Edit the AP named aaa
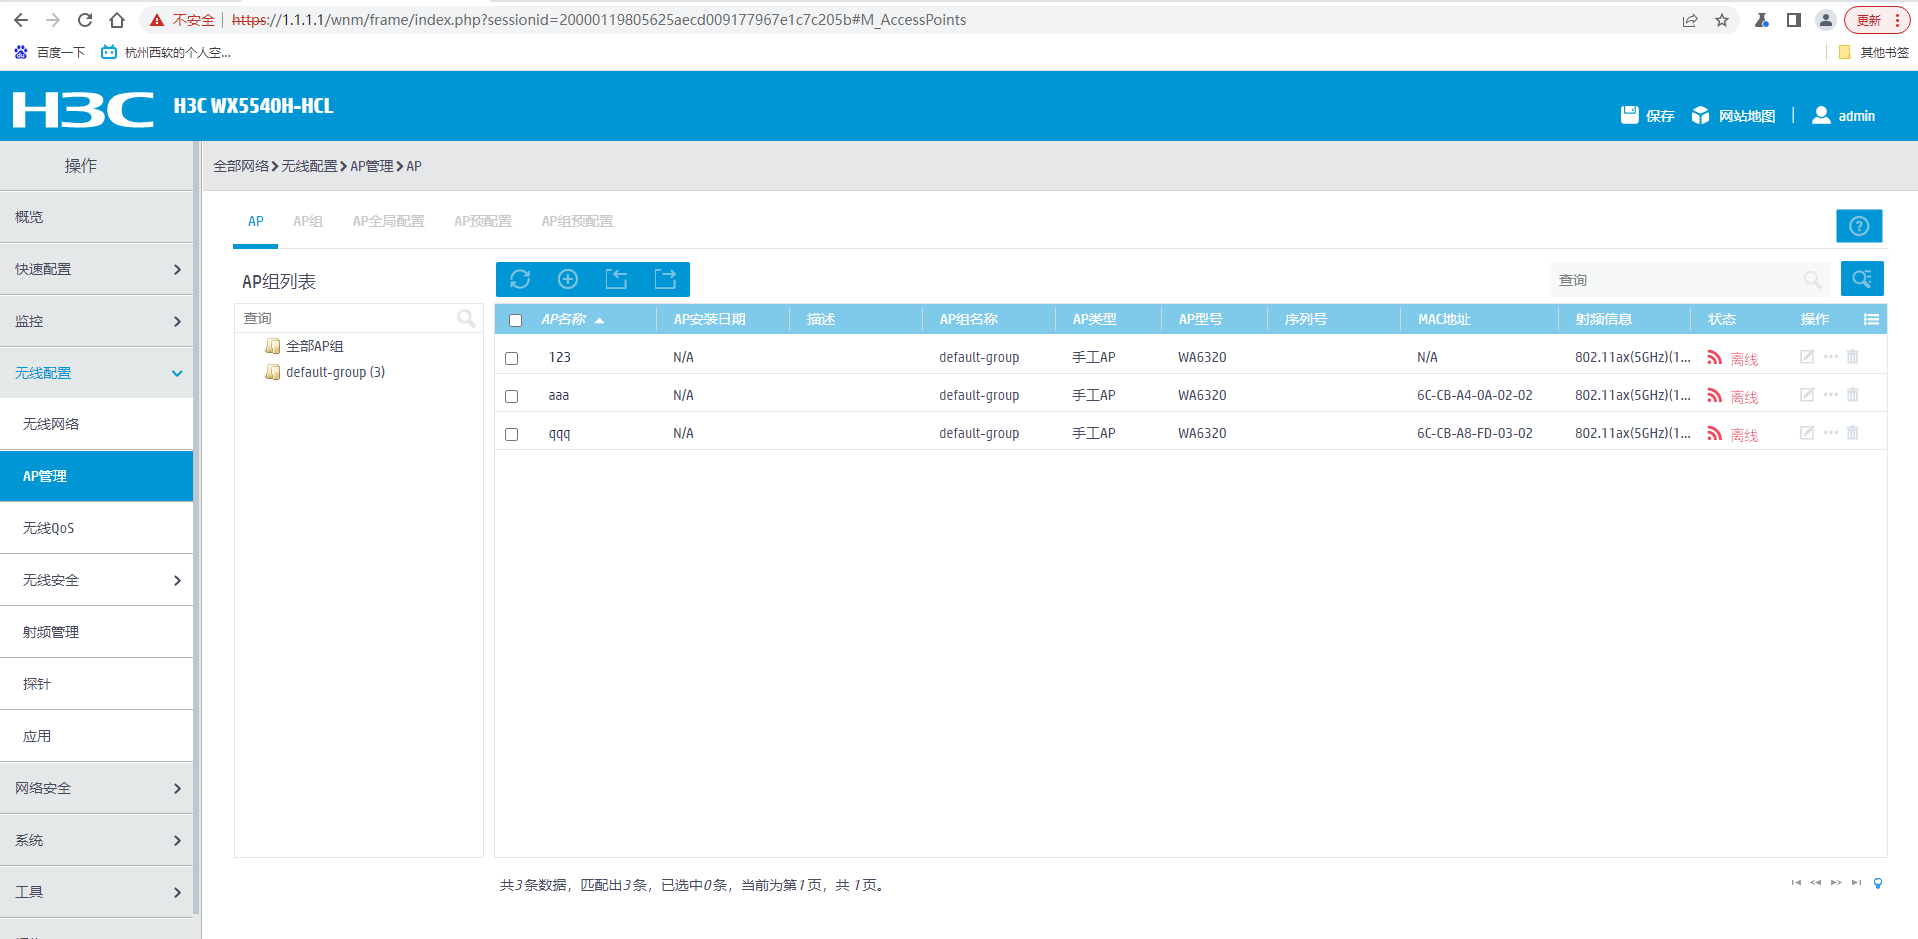The height and width of the screenshot is (939, 1918). (x=1807, y=395)
